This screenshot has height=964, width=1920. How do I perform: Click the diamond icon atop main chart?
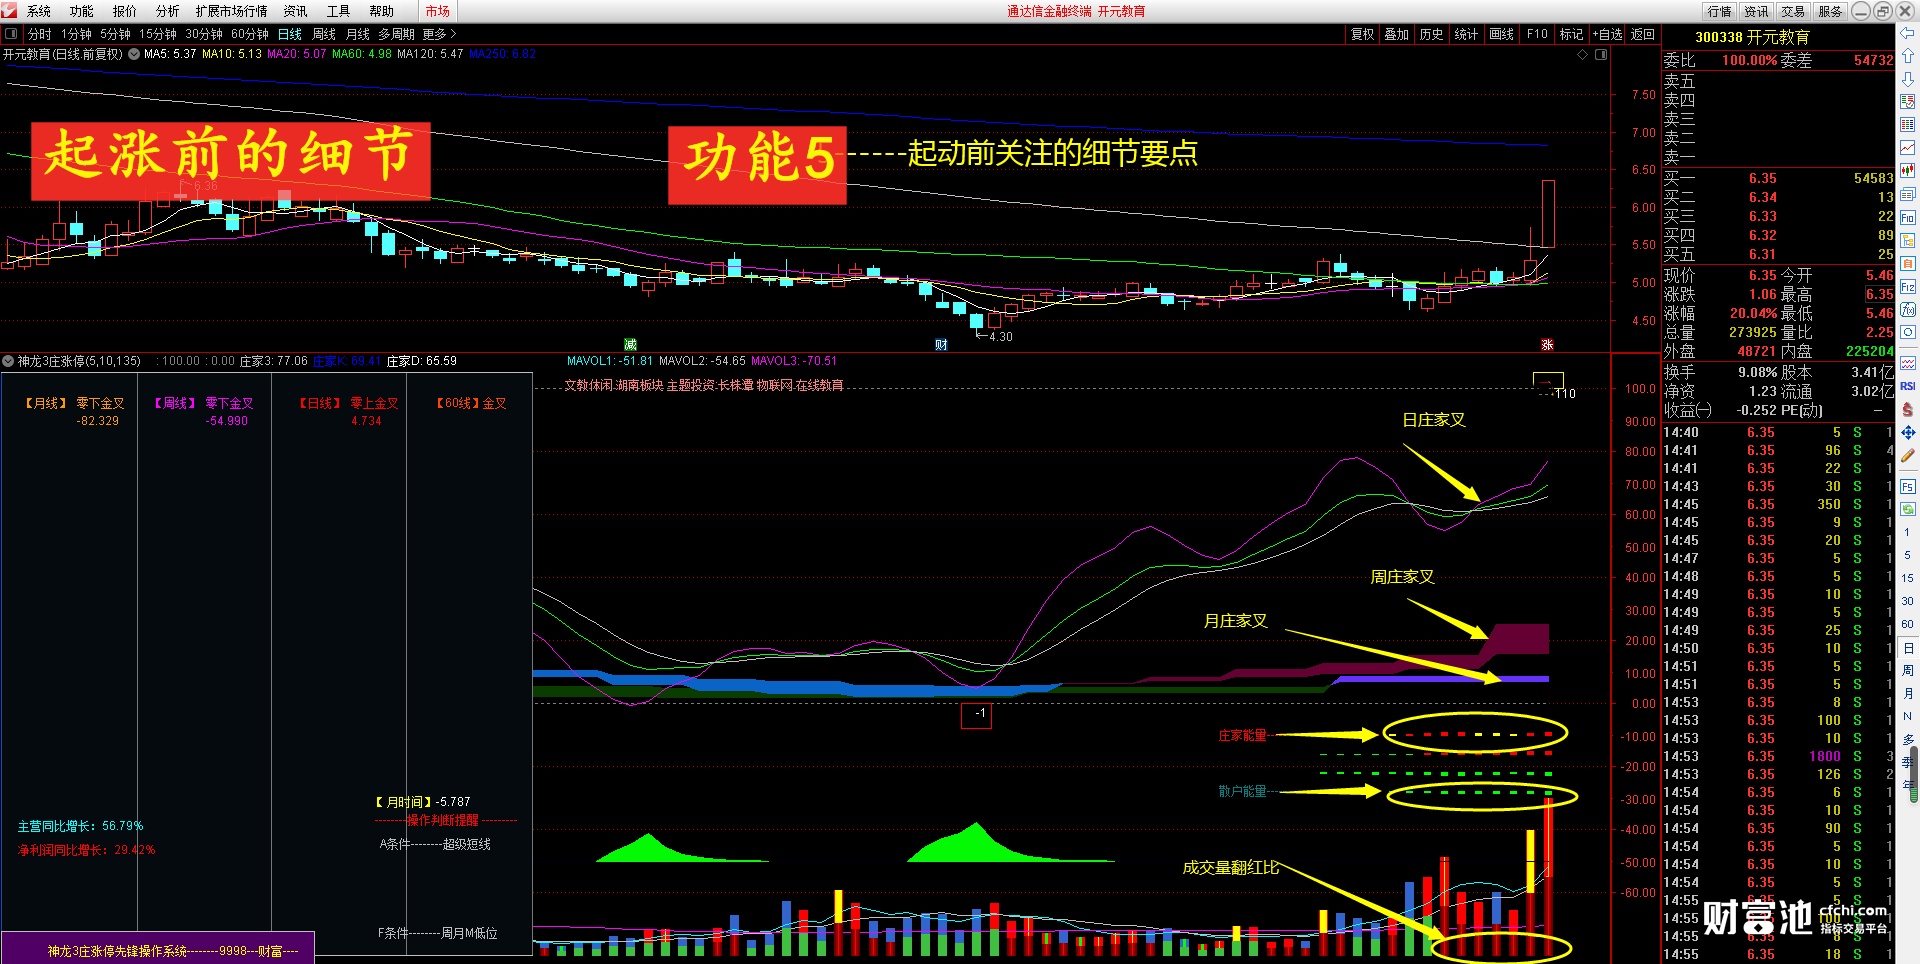click(1582, 54)
